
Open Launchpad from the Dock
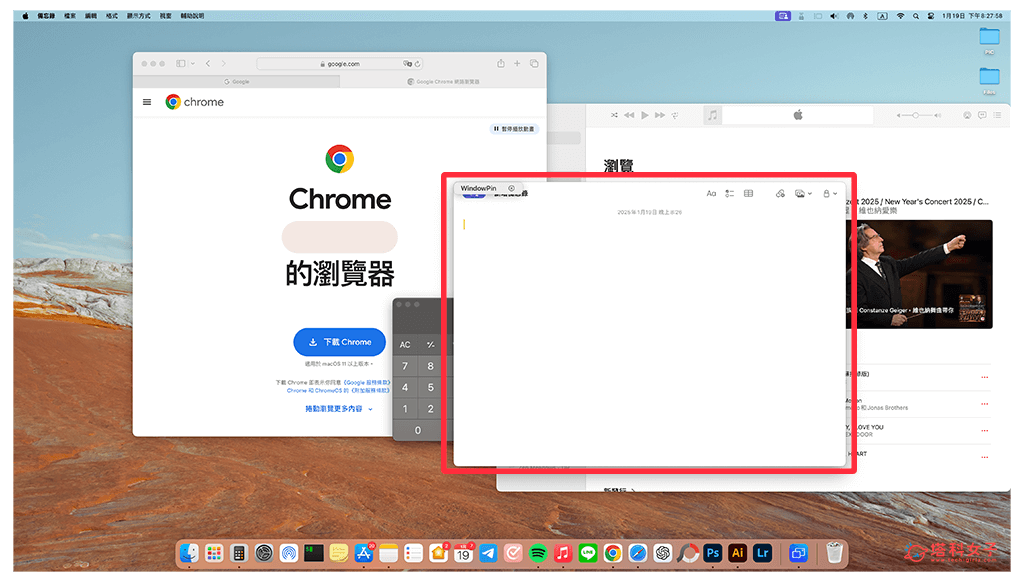214,553
